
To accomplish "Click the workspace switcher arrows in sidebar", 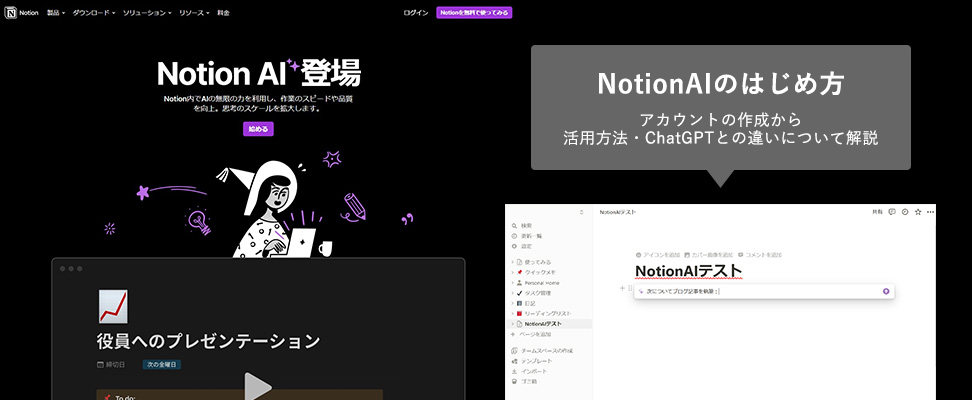I will tap(581, 212).
